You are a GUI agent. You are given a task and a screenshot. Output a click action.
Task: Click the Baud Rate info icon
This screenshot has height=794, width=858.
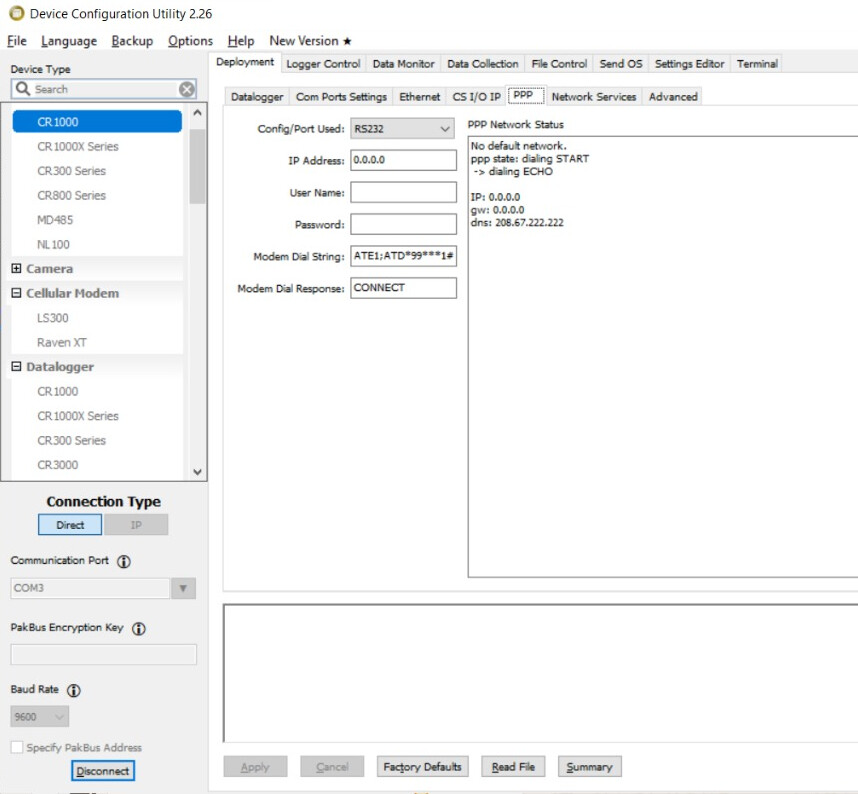[74, 691]
